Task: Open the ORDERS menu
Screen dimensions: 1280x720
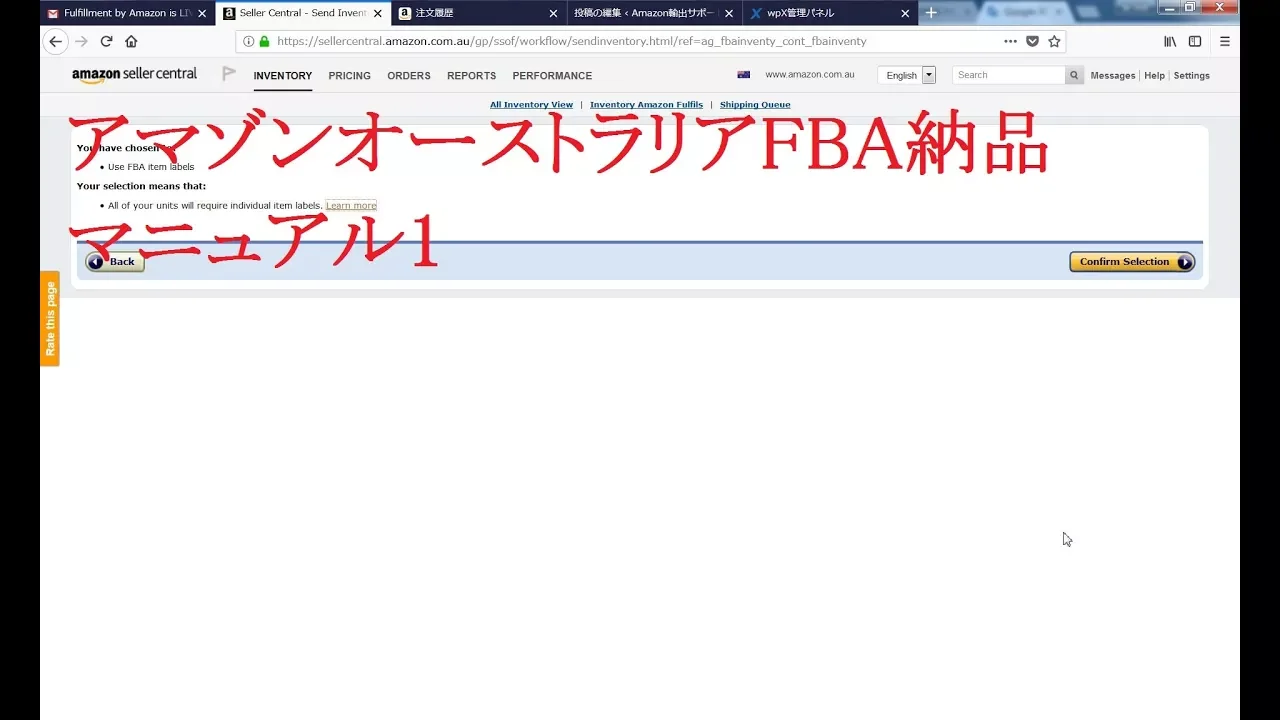Action: point(409,76)
